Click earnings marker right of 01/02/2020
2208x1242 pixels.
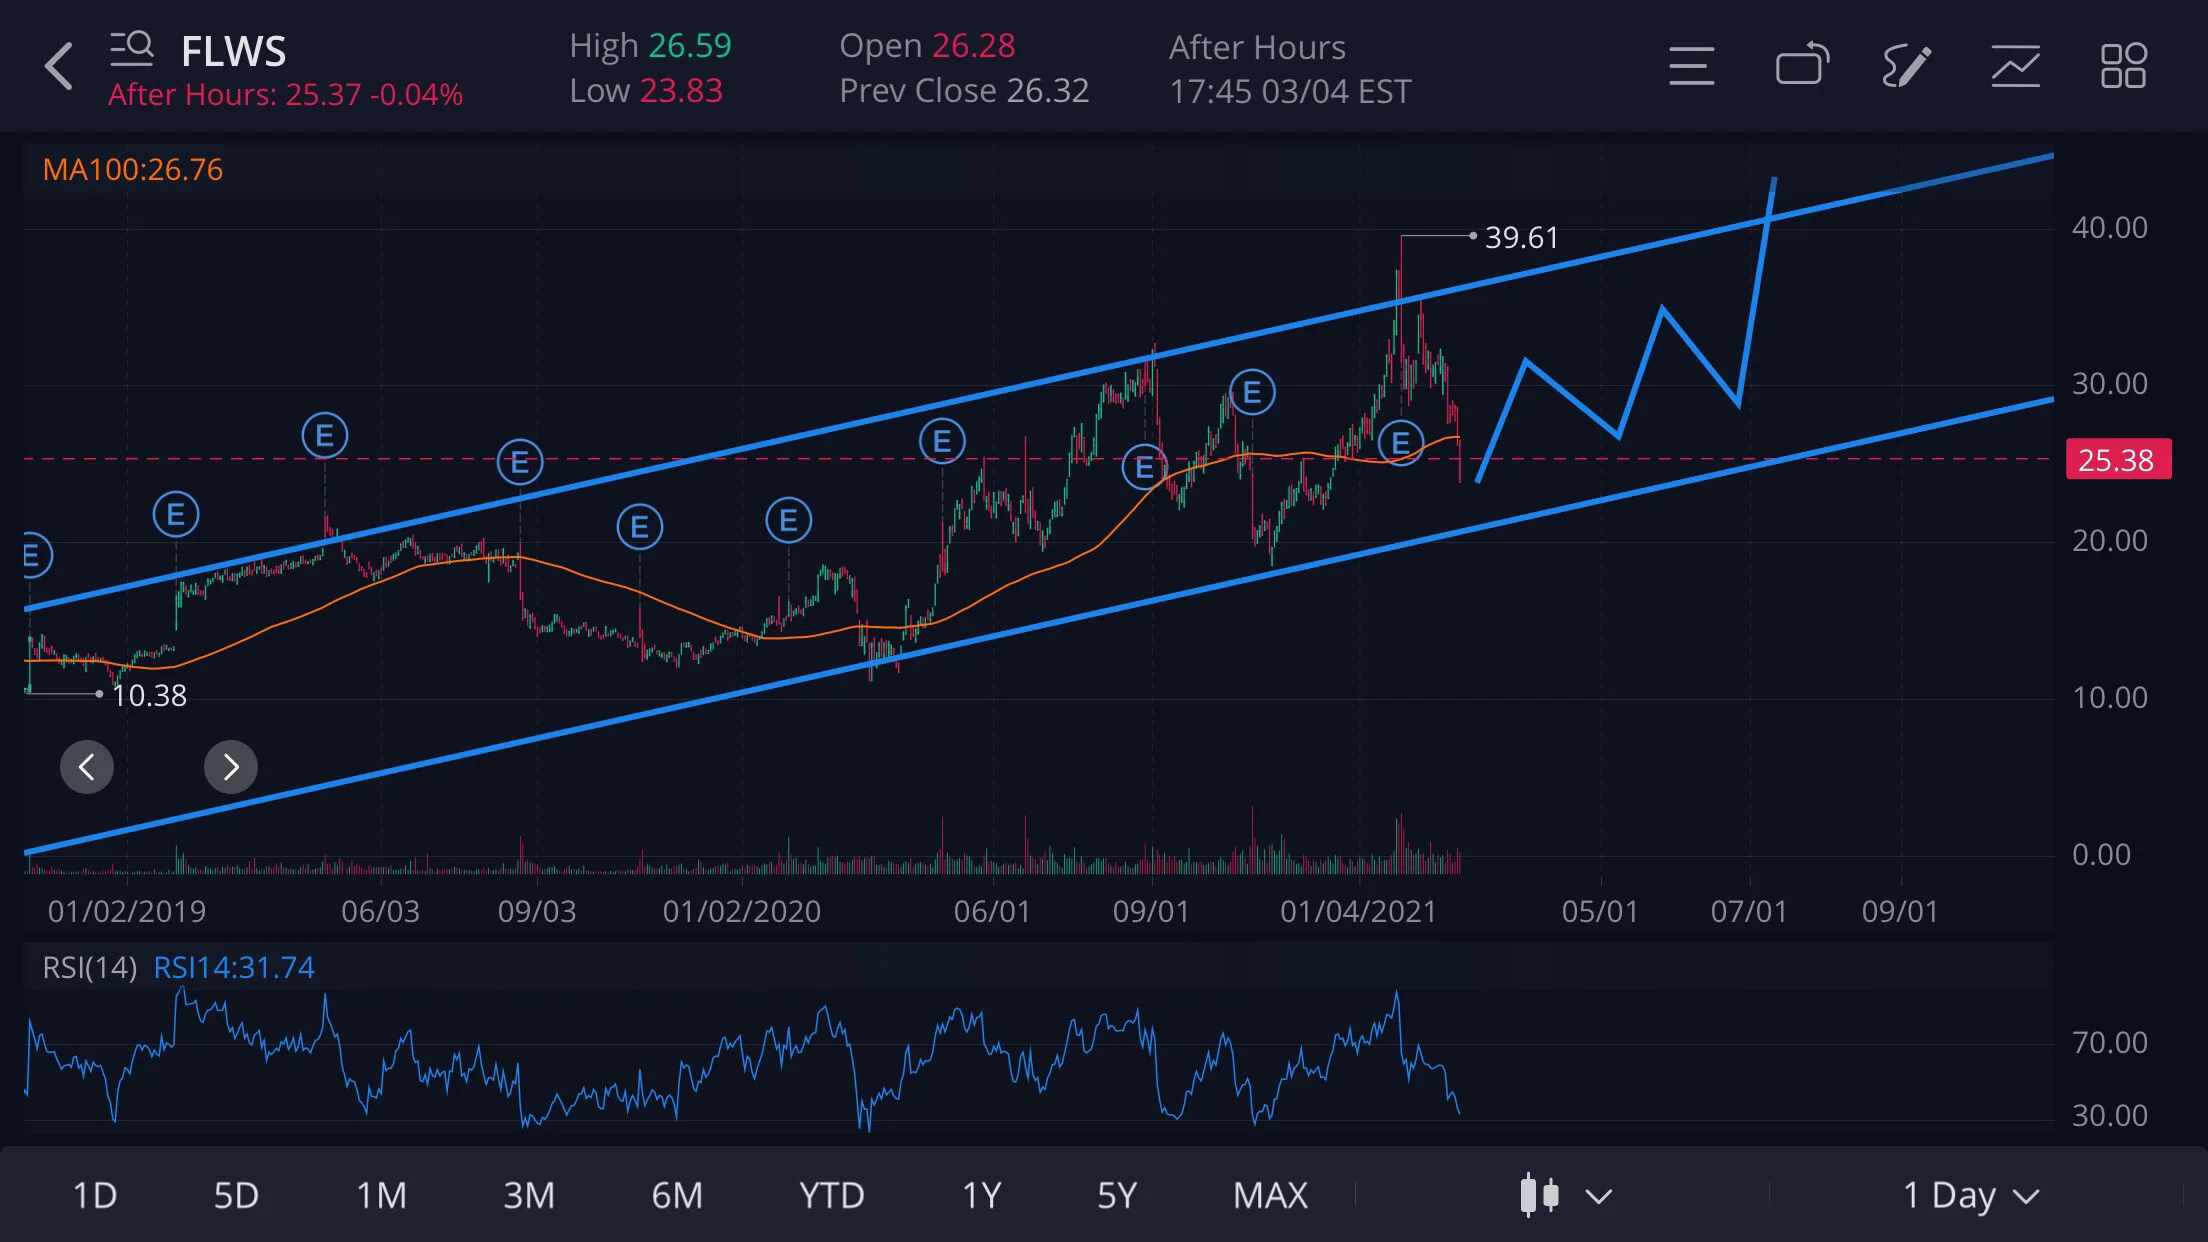[789, 520]
